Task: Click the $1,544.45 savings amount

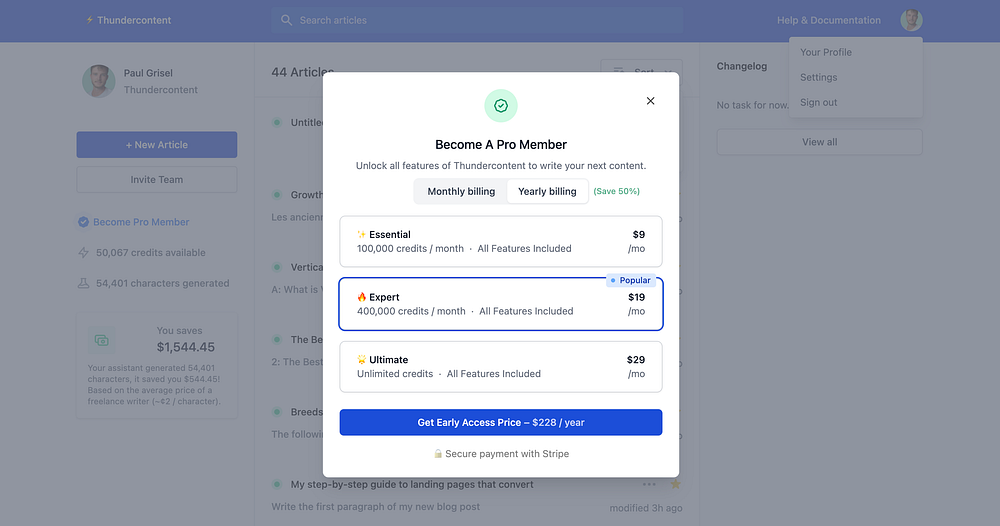Action: [186, 347]
